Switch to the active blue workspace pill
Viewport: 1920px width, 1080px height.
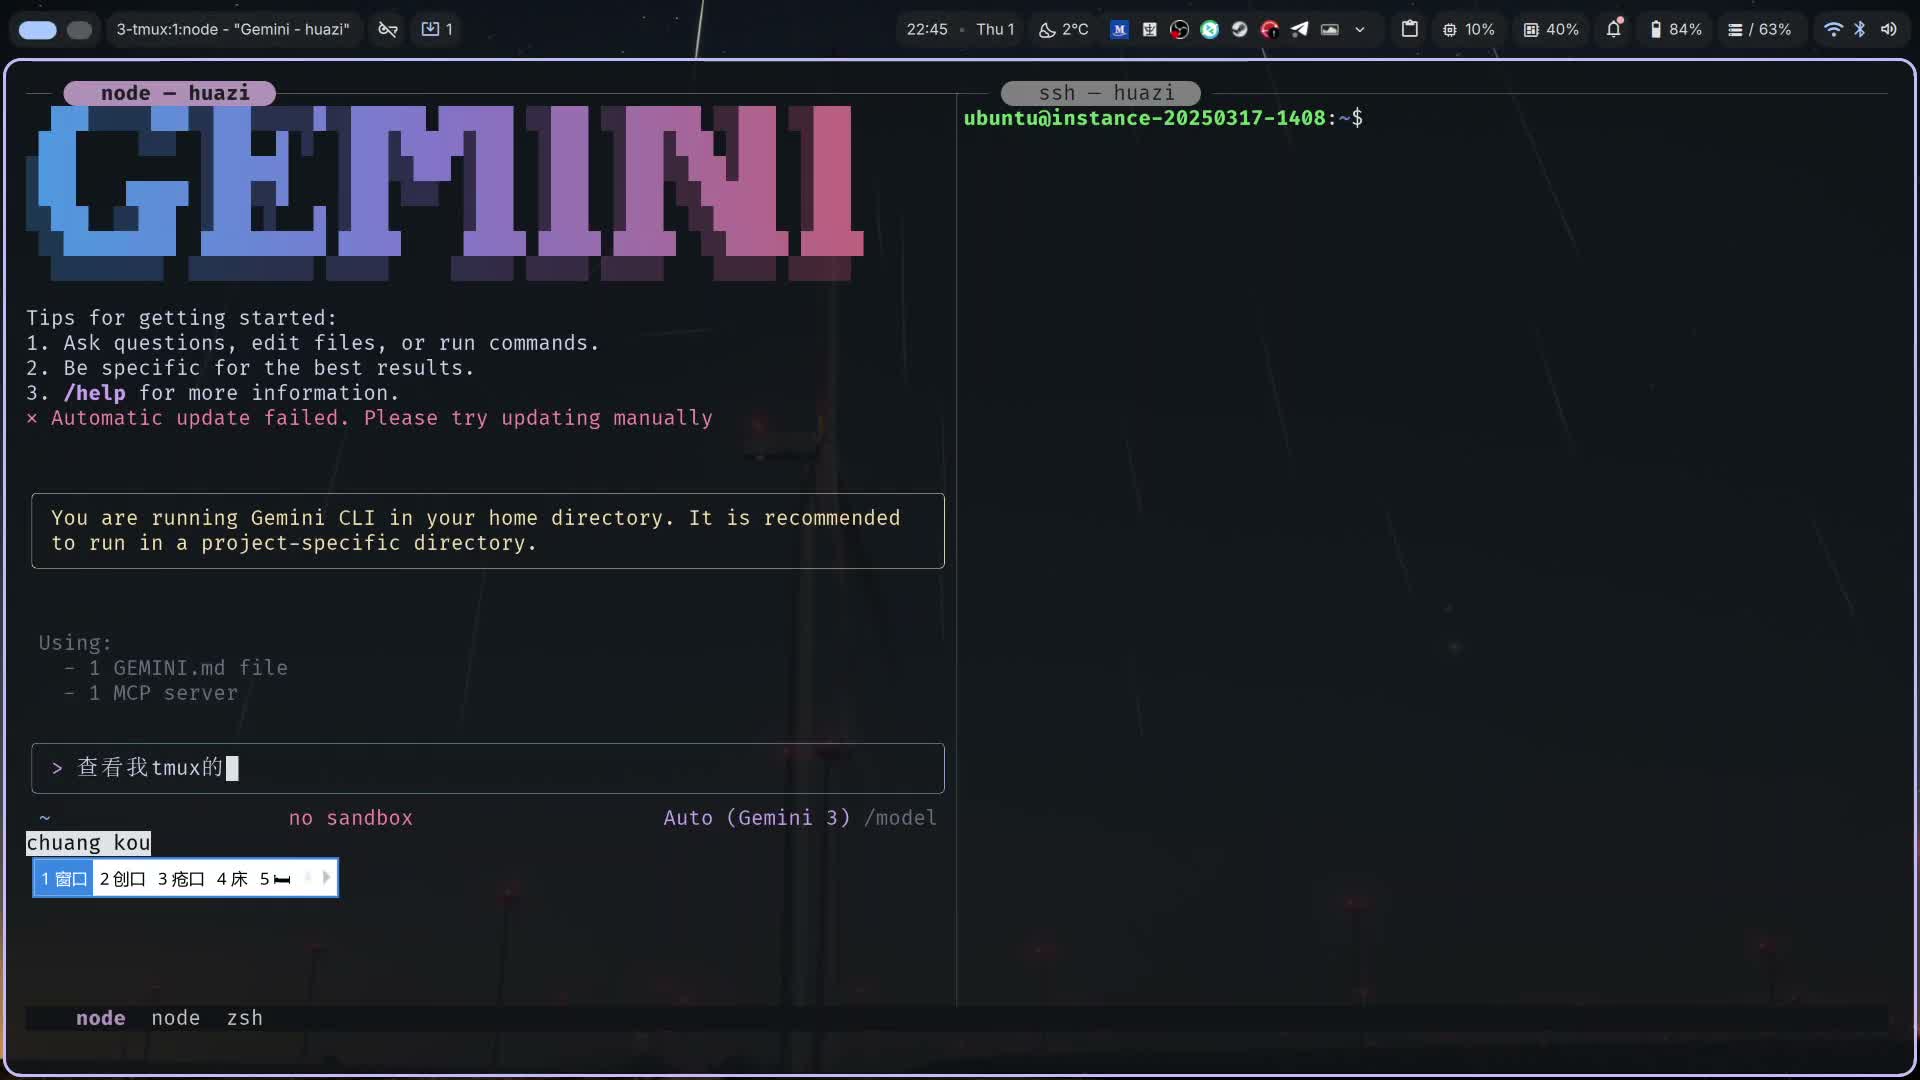(x=38, y=30)
